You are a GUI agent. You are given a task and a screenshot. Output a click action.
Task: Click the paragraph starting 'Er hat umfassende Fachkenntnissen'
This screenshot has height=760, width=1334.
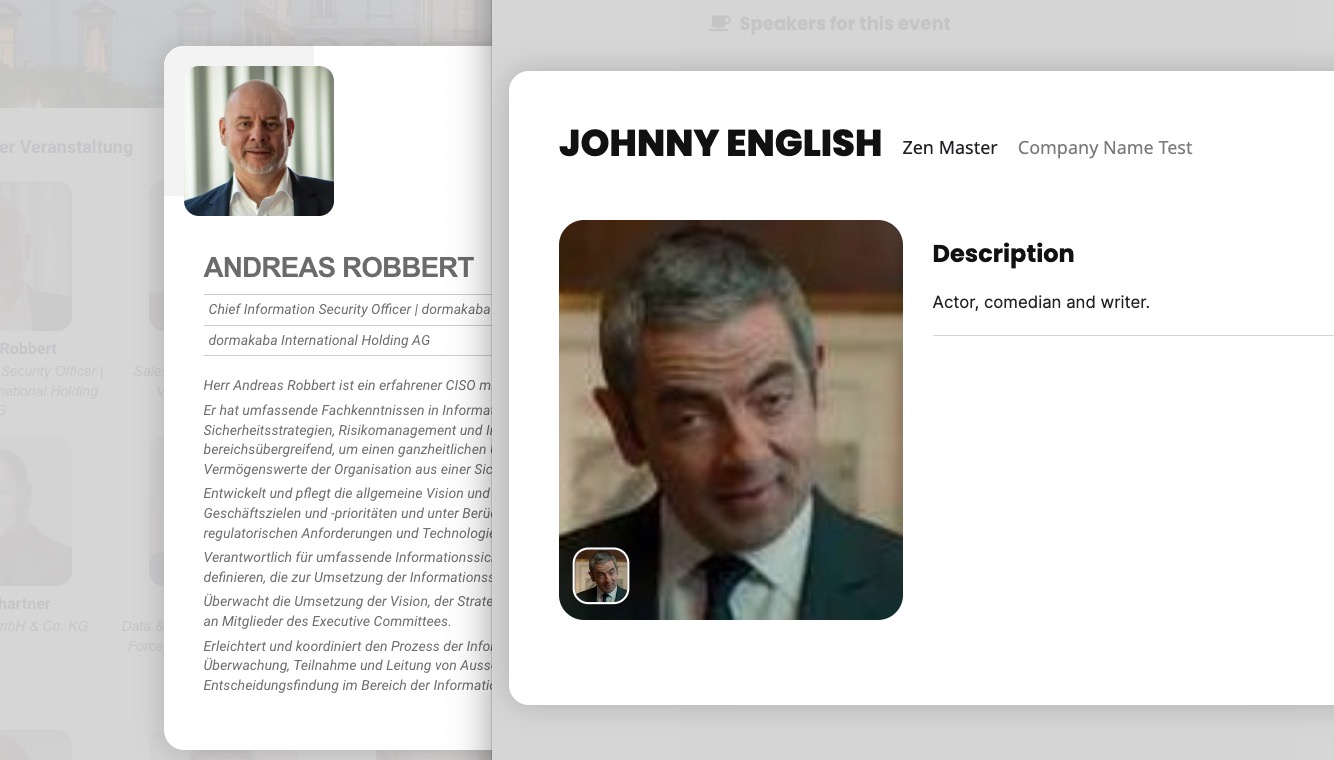[x=347, y=440]
